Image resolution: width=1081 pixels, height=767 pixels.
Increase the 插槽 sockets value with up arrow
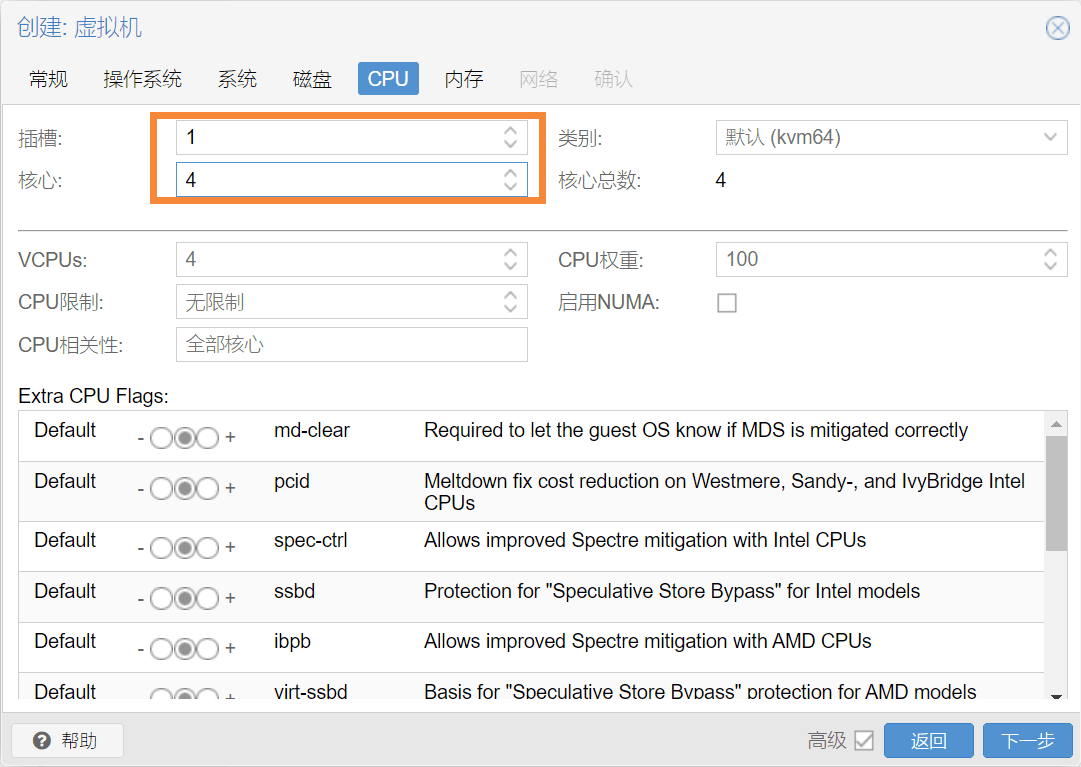[510, 130]
